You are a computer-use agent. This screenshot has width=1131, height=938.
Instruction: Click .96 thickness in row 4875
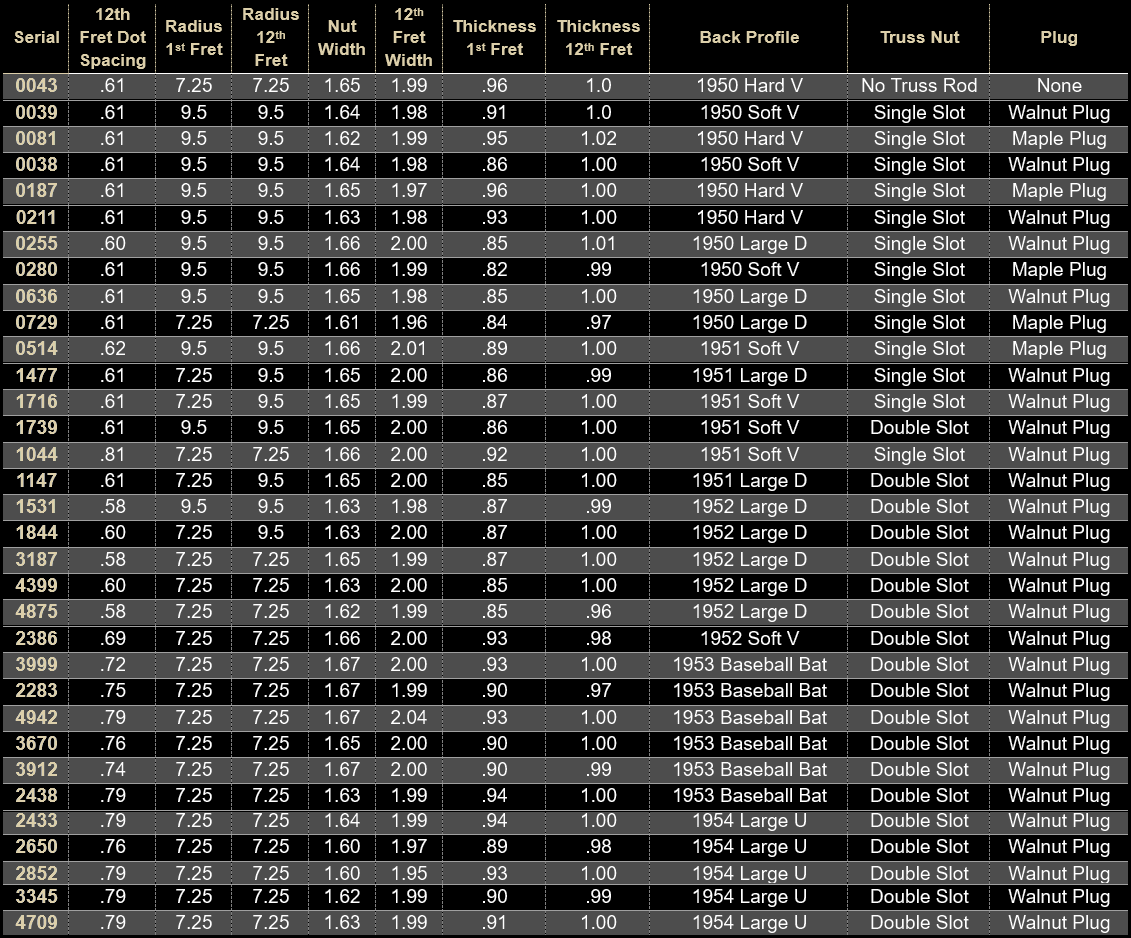coord(599,611)
